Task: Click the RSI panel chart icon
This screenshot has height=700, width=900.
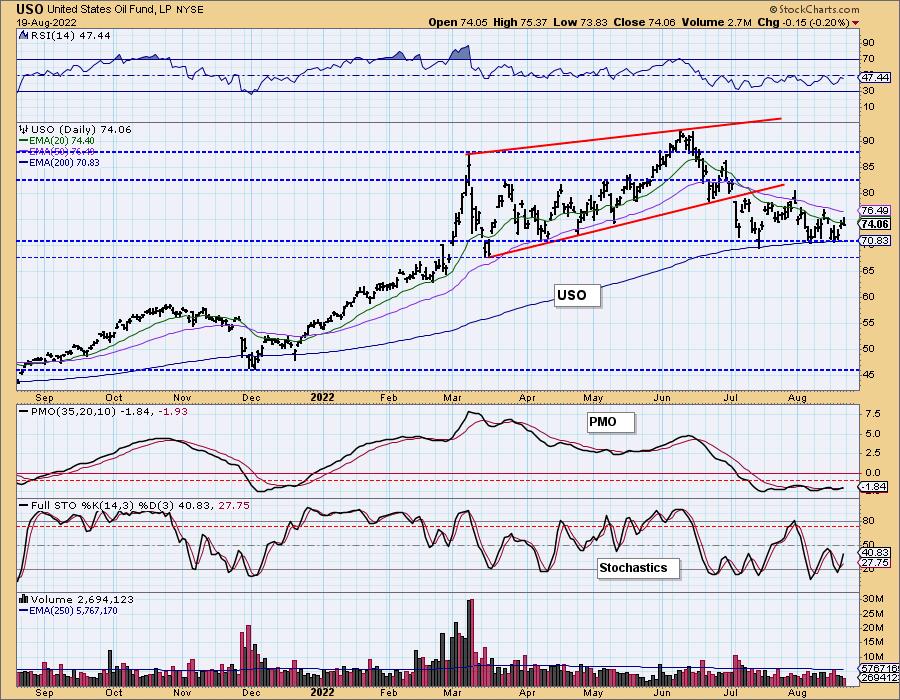Action: coord(24,36)
